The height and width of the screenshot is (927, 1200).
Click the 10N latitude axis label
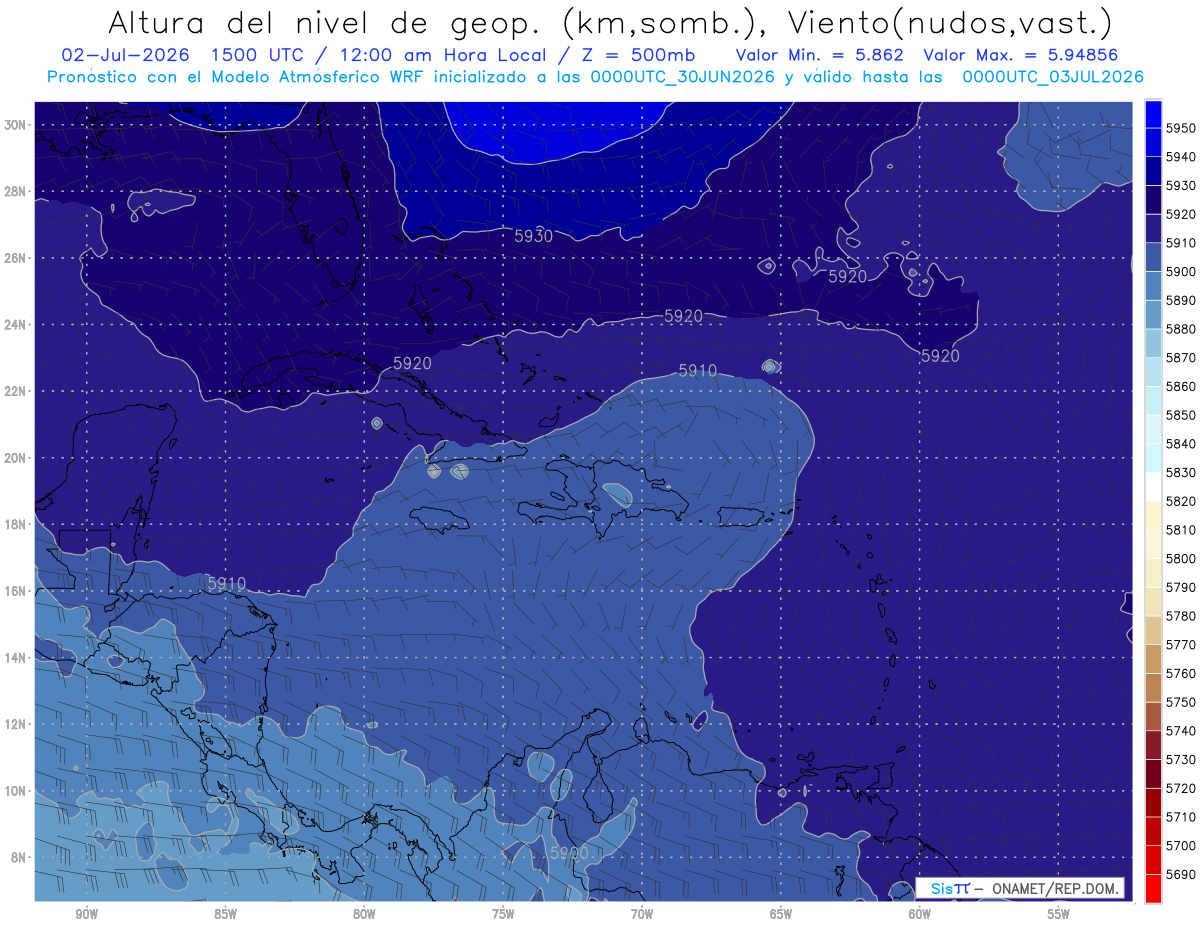tap(17, 790)
